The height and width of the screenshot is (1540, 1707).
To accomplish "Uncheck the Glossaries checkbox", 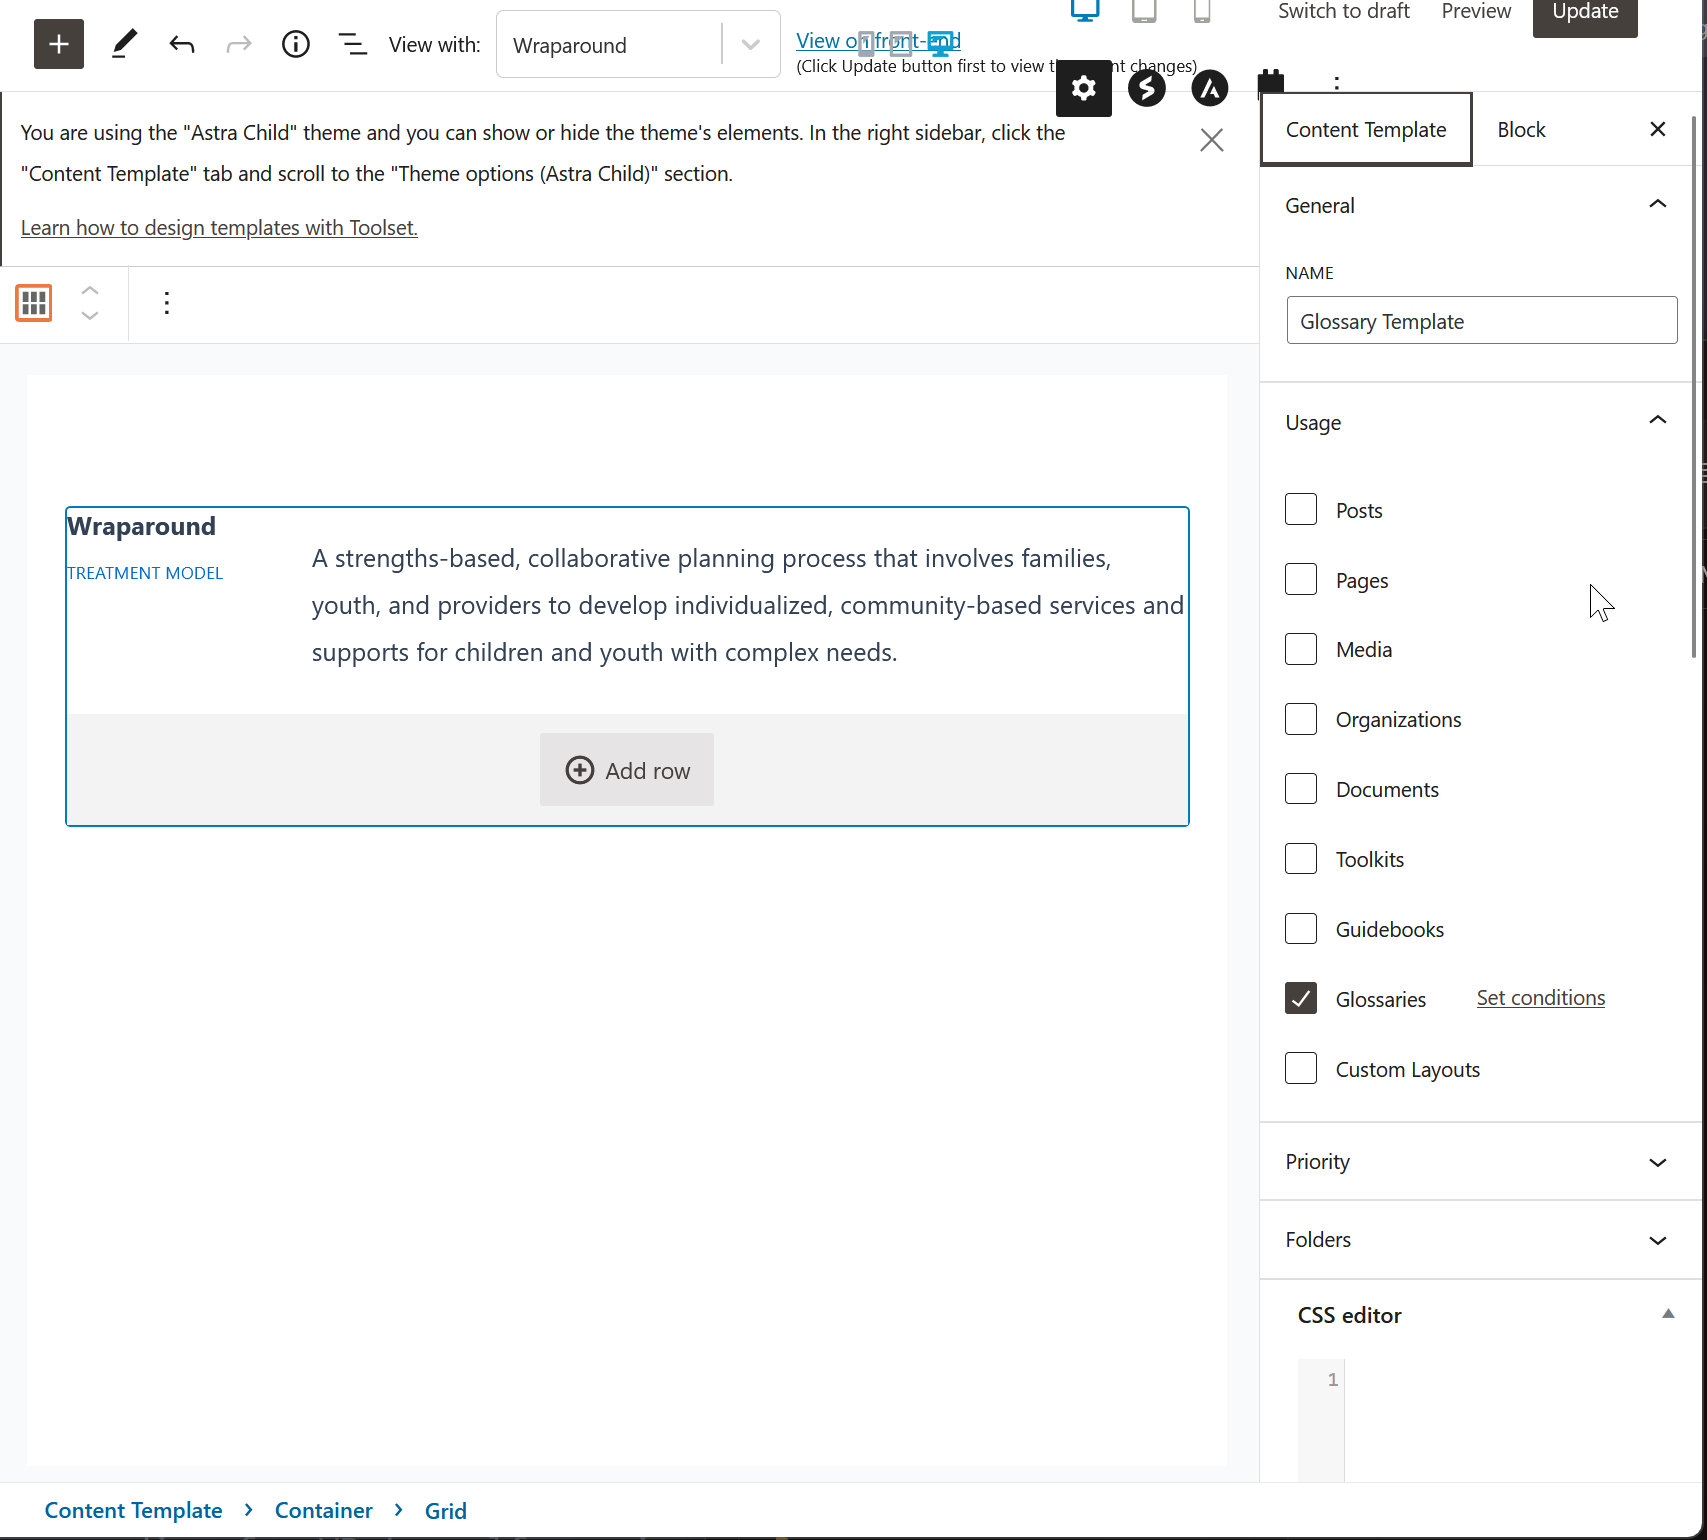I will point(1301,999).
